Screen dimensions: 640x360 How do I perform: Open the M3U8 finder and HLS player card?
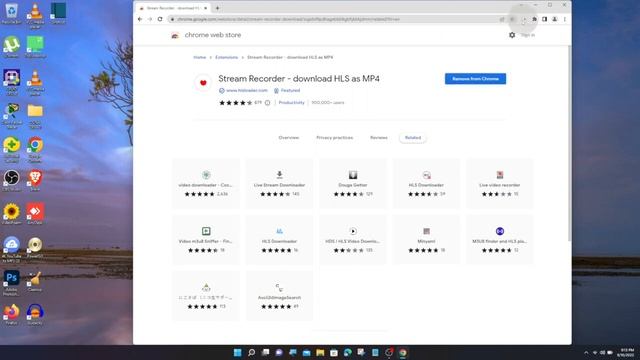point(500,240)
